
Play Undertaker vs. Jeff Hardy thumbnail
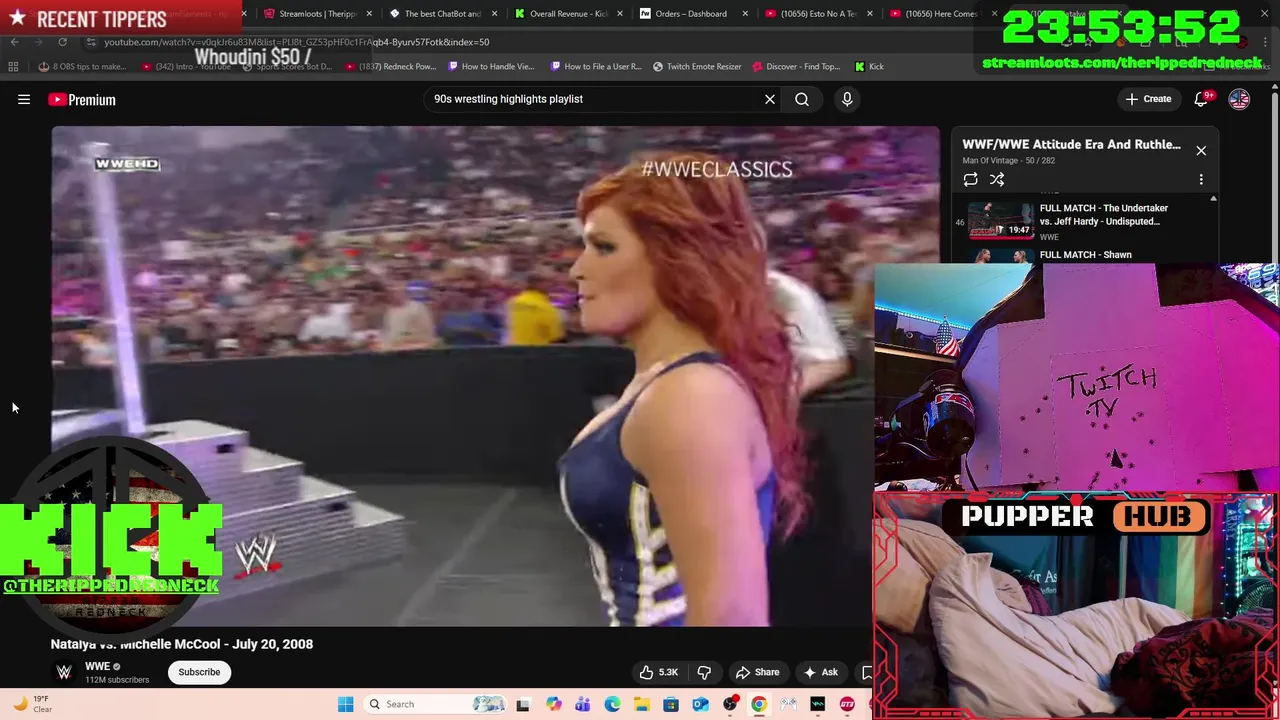1001,220
